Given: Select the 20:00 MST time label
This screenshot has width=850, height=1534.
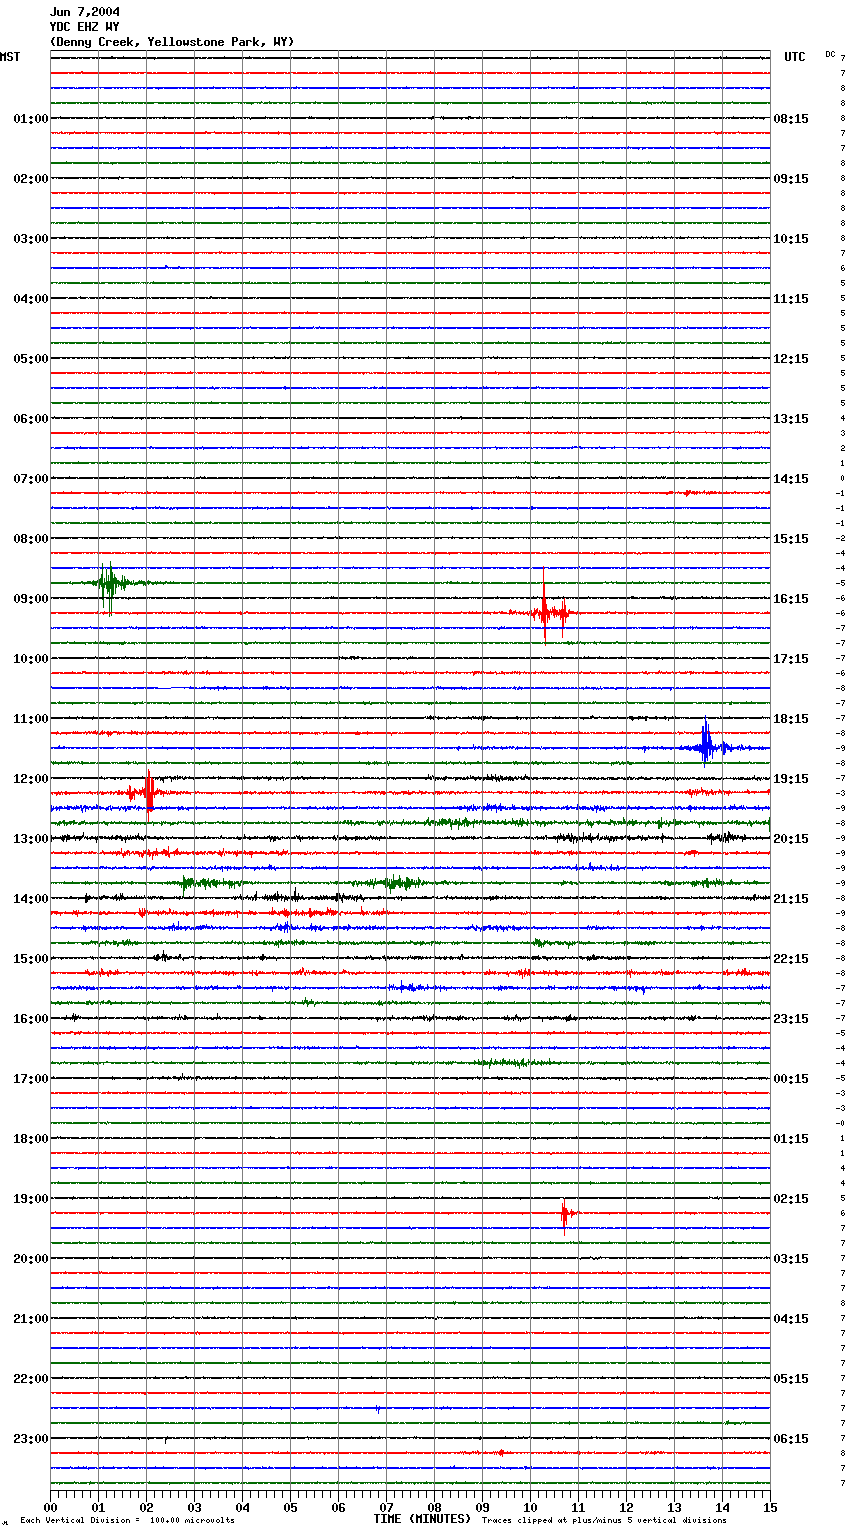Looking at the screenshot, I should click(31, 1259).
